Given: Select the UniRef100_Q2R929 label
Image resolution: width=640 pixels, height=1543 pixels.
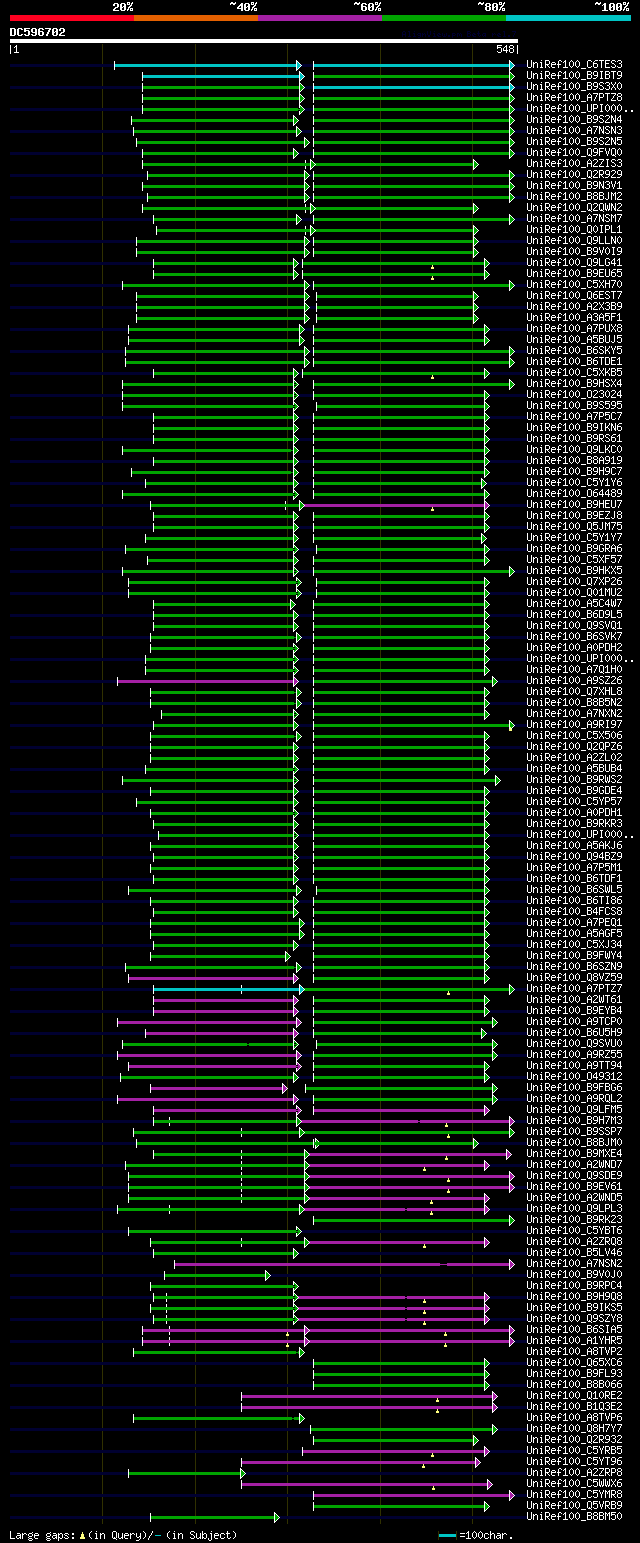Looking at the screenshot, I should point(574,175).
